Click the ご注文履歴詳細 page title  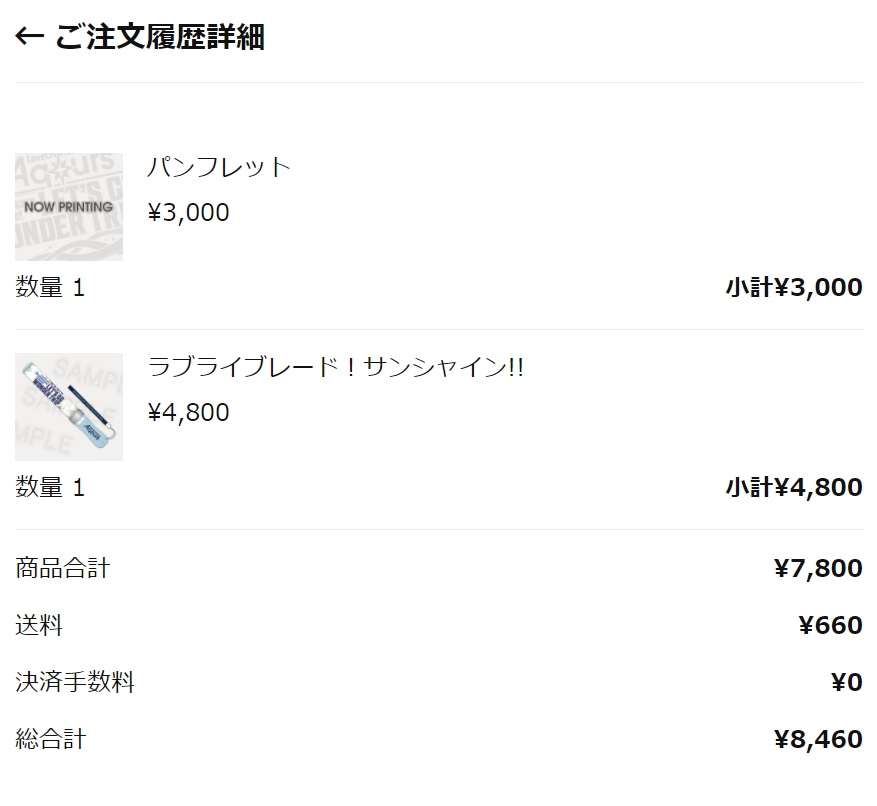coord(159,38)
